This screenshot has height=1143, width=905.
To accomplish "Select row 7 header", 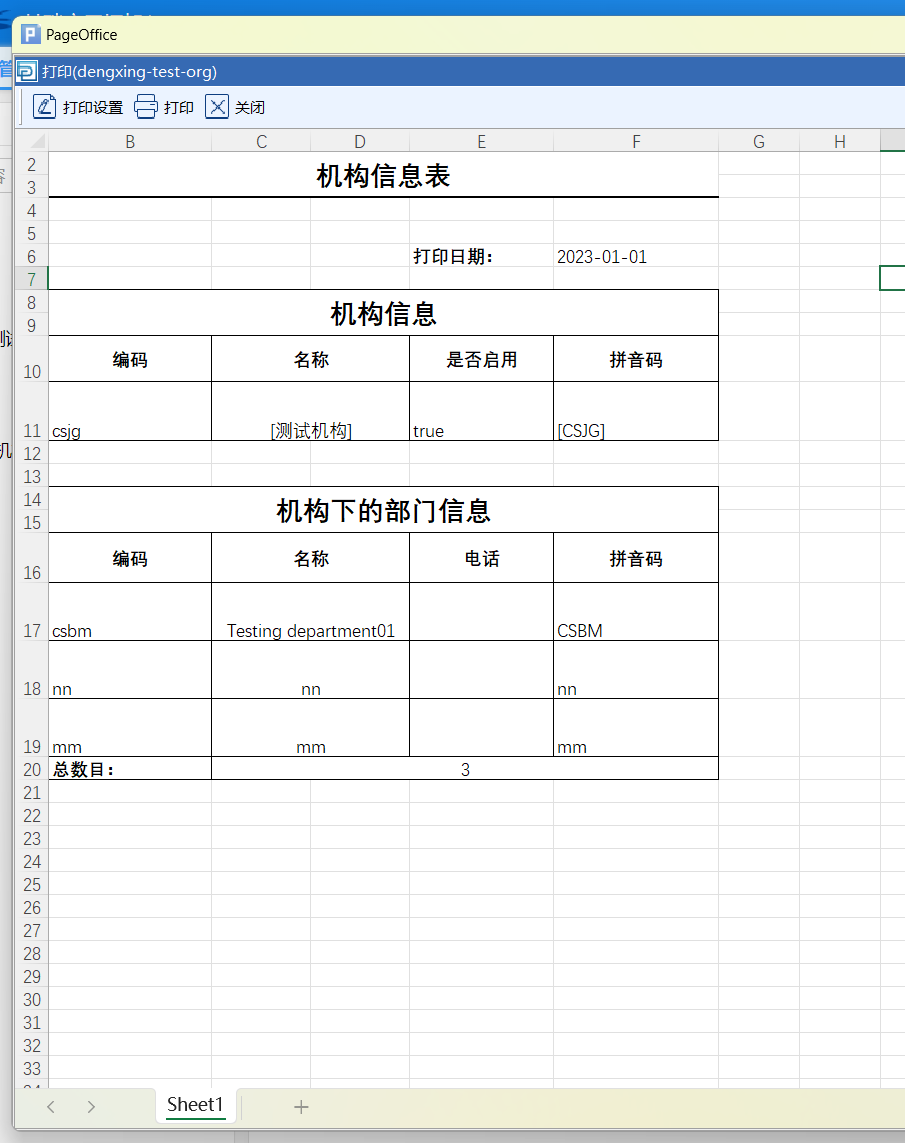I will click(32, 279).
